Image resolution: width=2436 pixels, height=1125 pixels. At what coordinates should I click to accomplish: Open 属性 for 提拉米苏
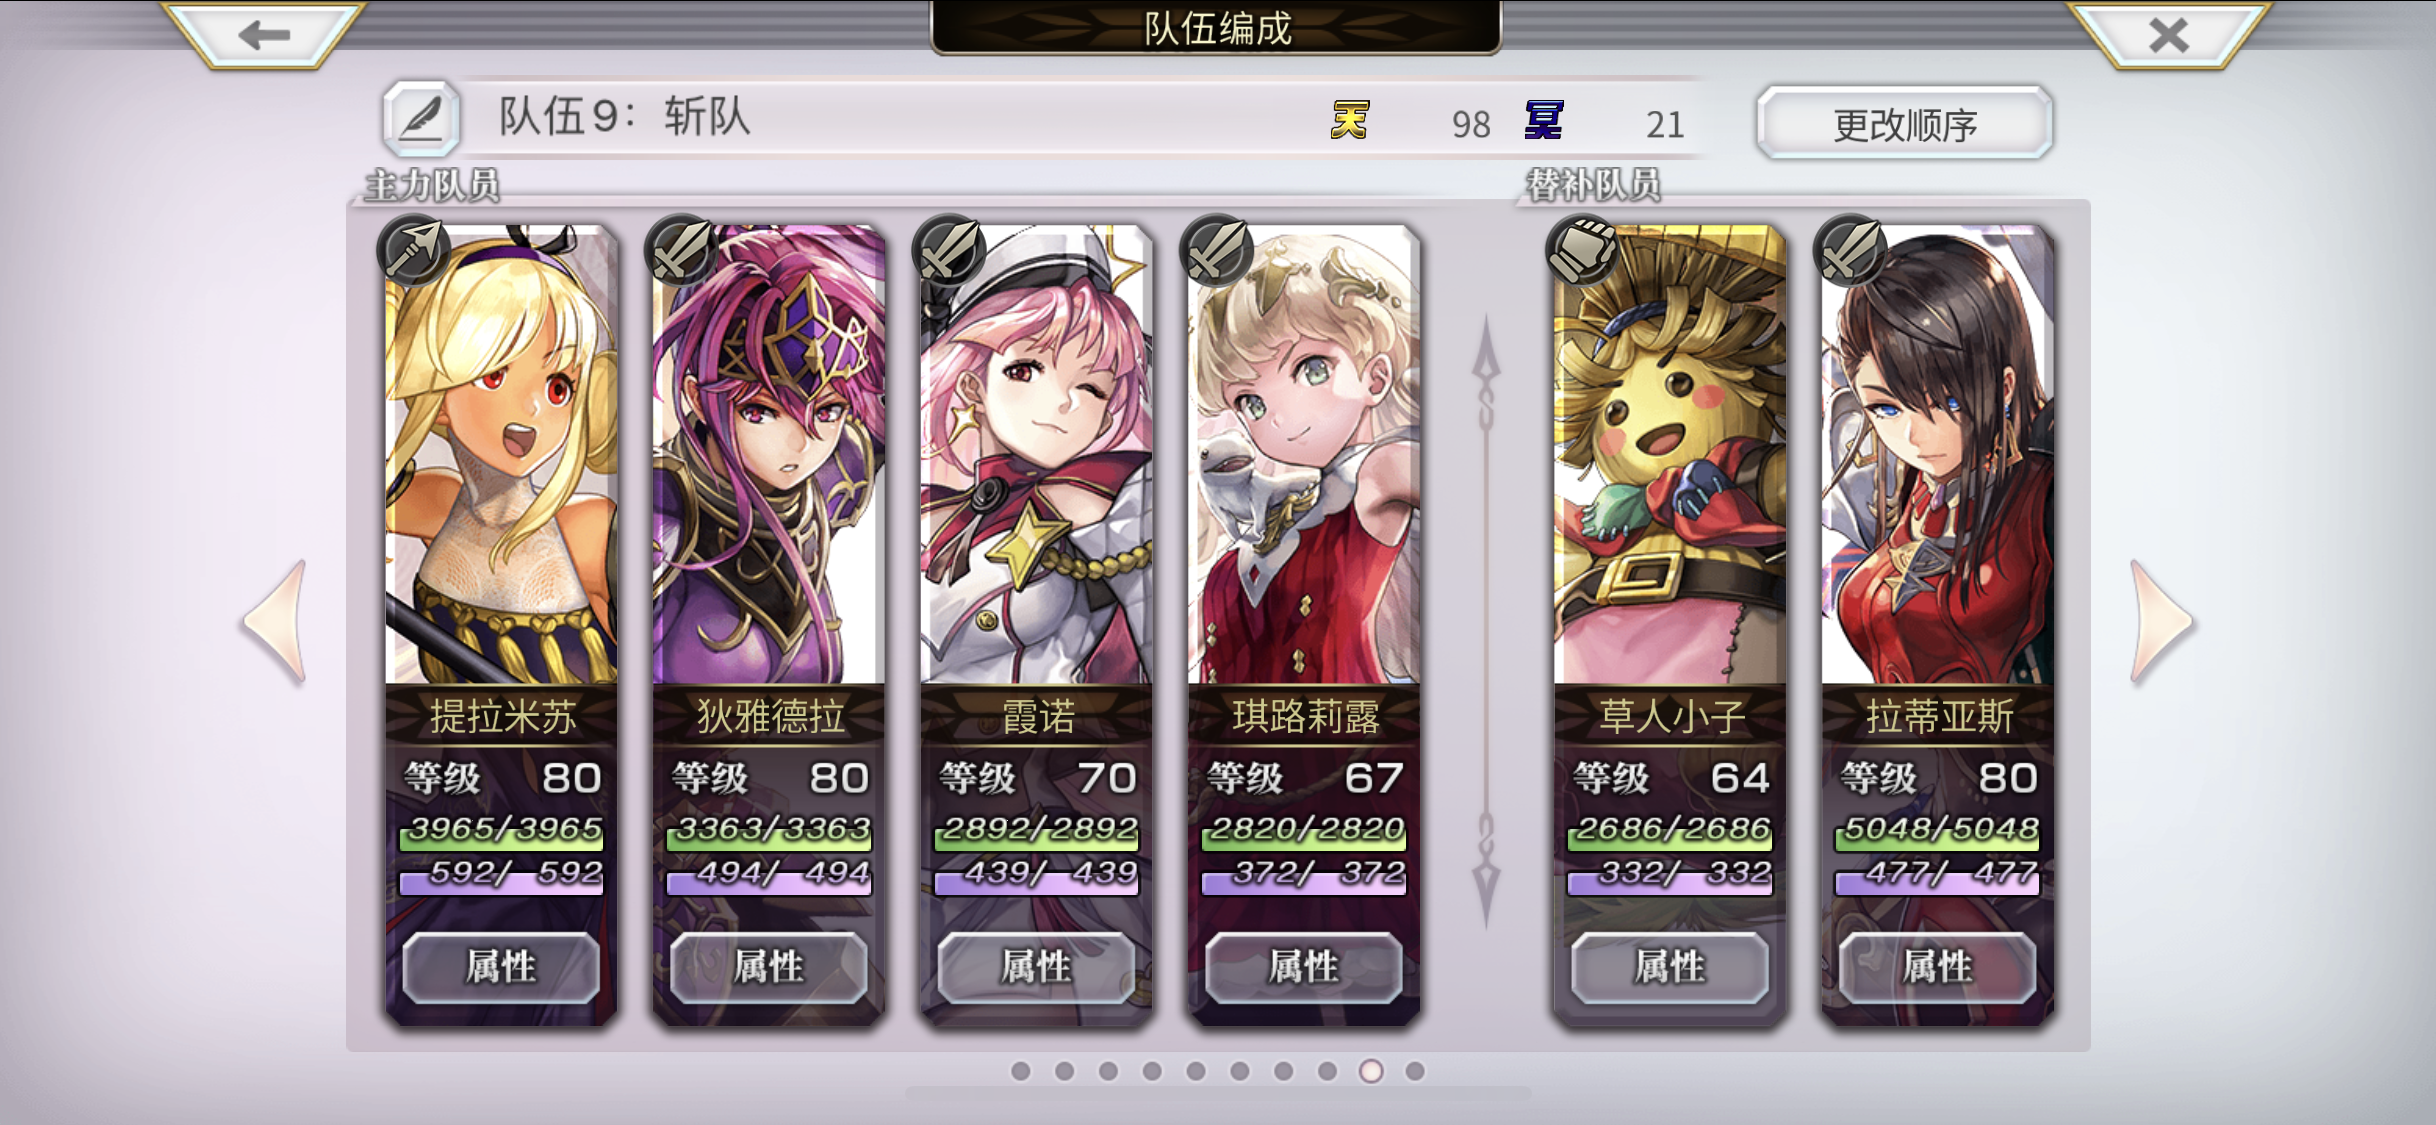501,967
